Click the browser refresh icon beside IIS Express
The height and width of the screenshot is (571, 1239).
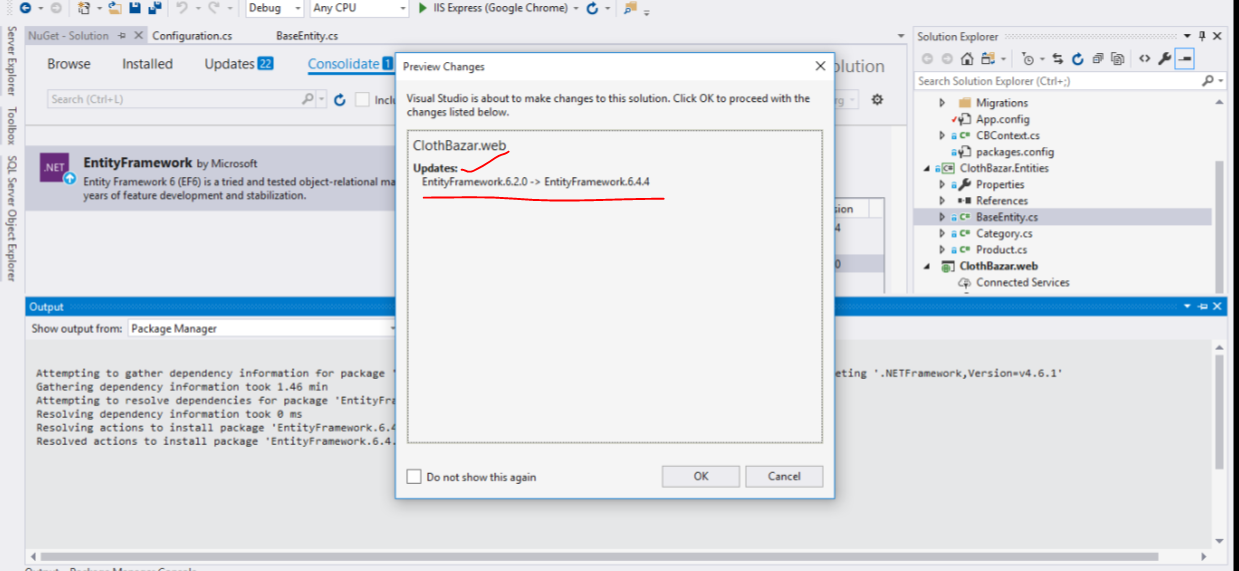click(x=593, y=8)
